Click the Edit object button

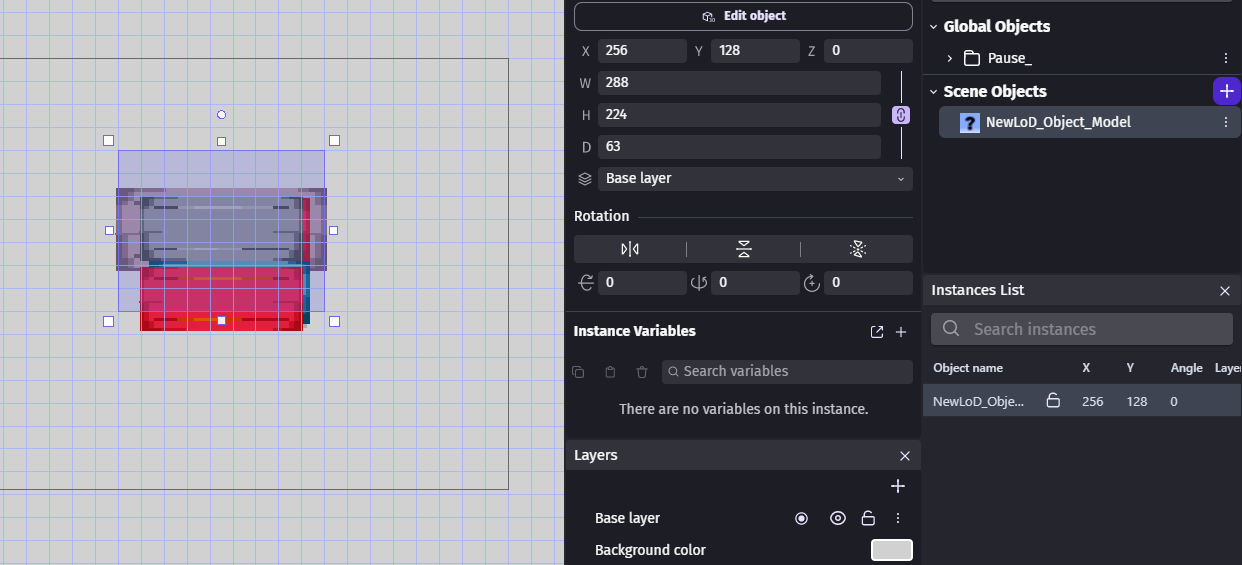point(743,16)
